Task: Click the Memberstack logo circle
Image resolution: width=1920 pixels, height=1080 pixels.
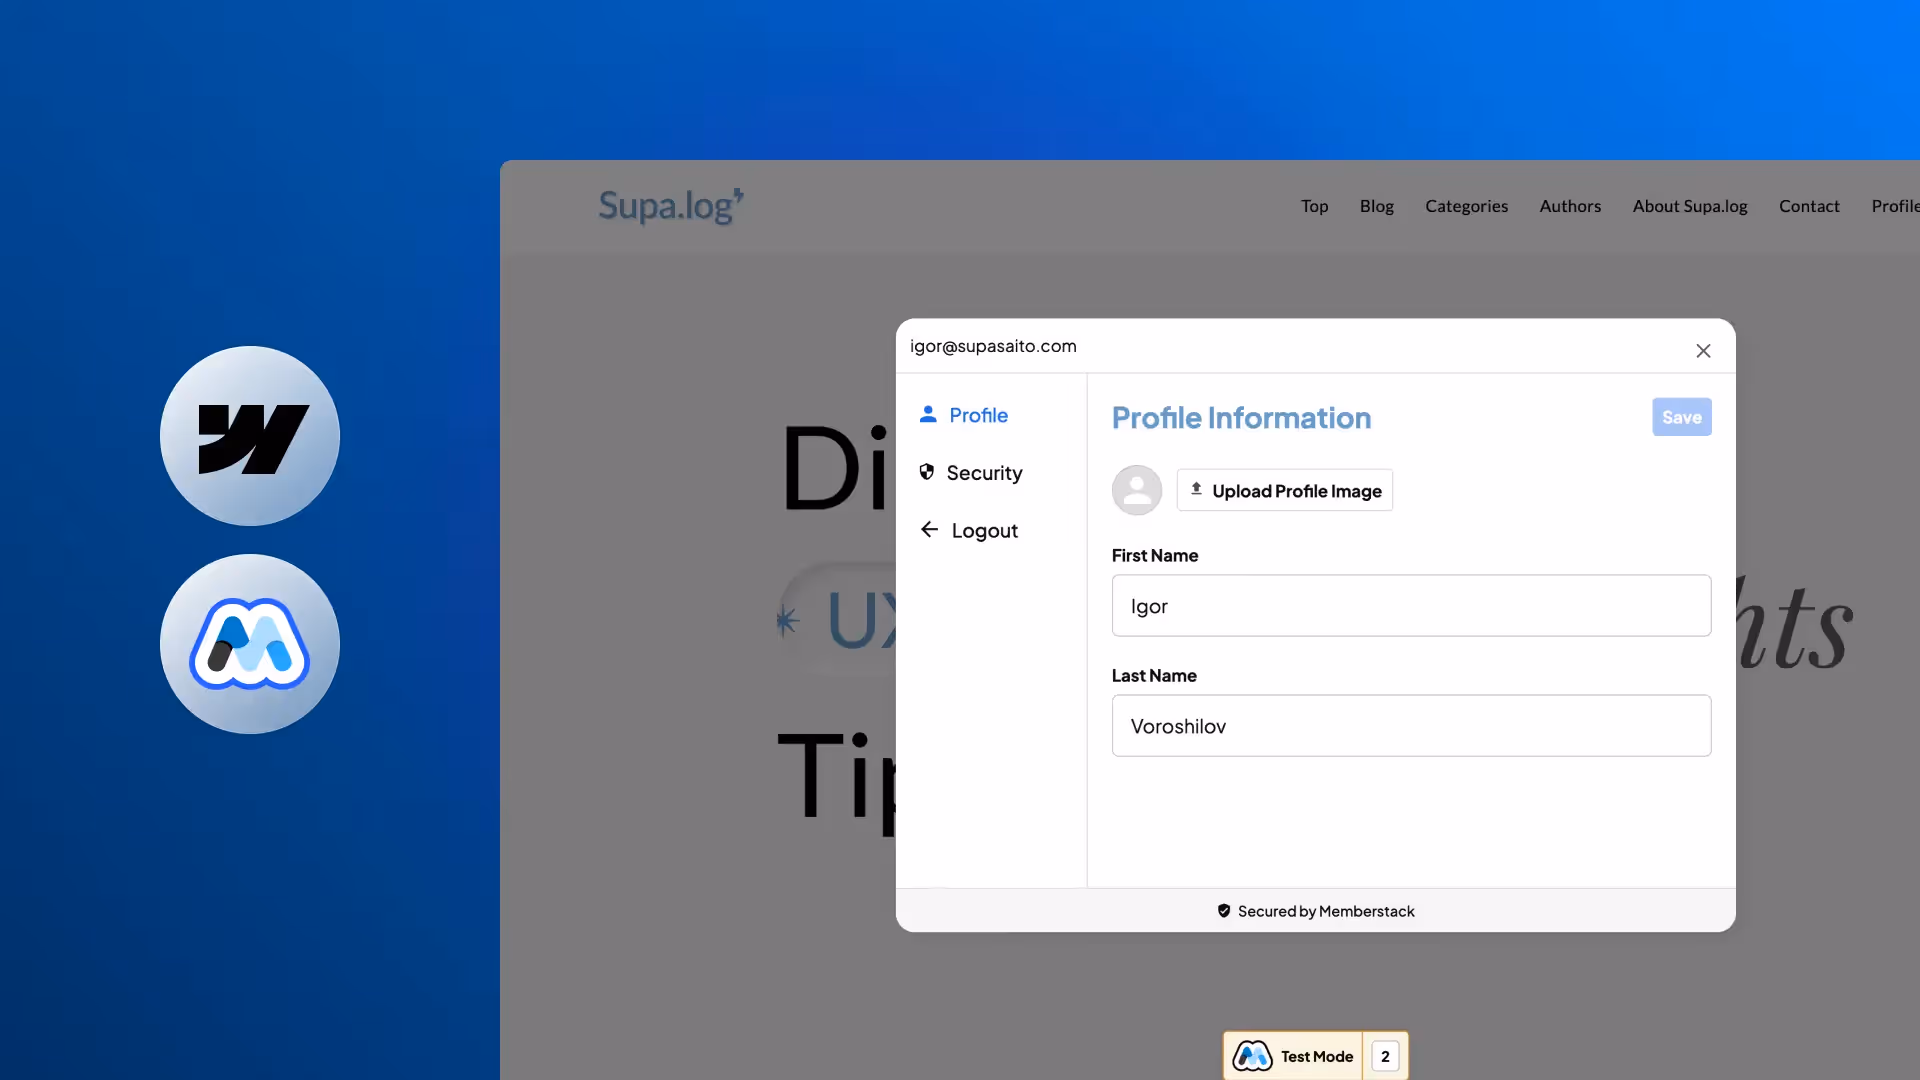Action: click(x=250, y=644)
